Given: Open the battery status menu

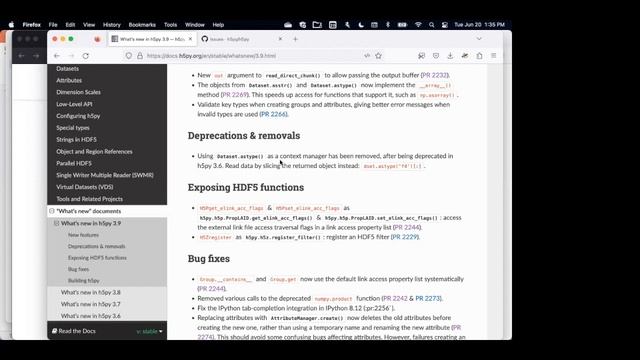Looking at the screenshot, I should (402, 25).
